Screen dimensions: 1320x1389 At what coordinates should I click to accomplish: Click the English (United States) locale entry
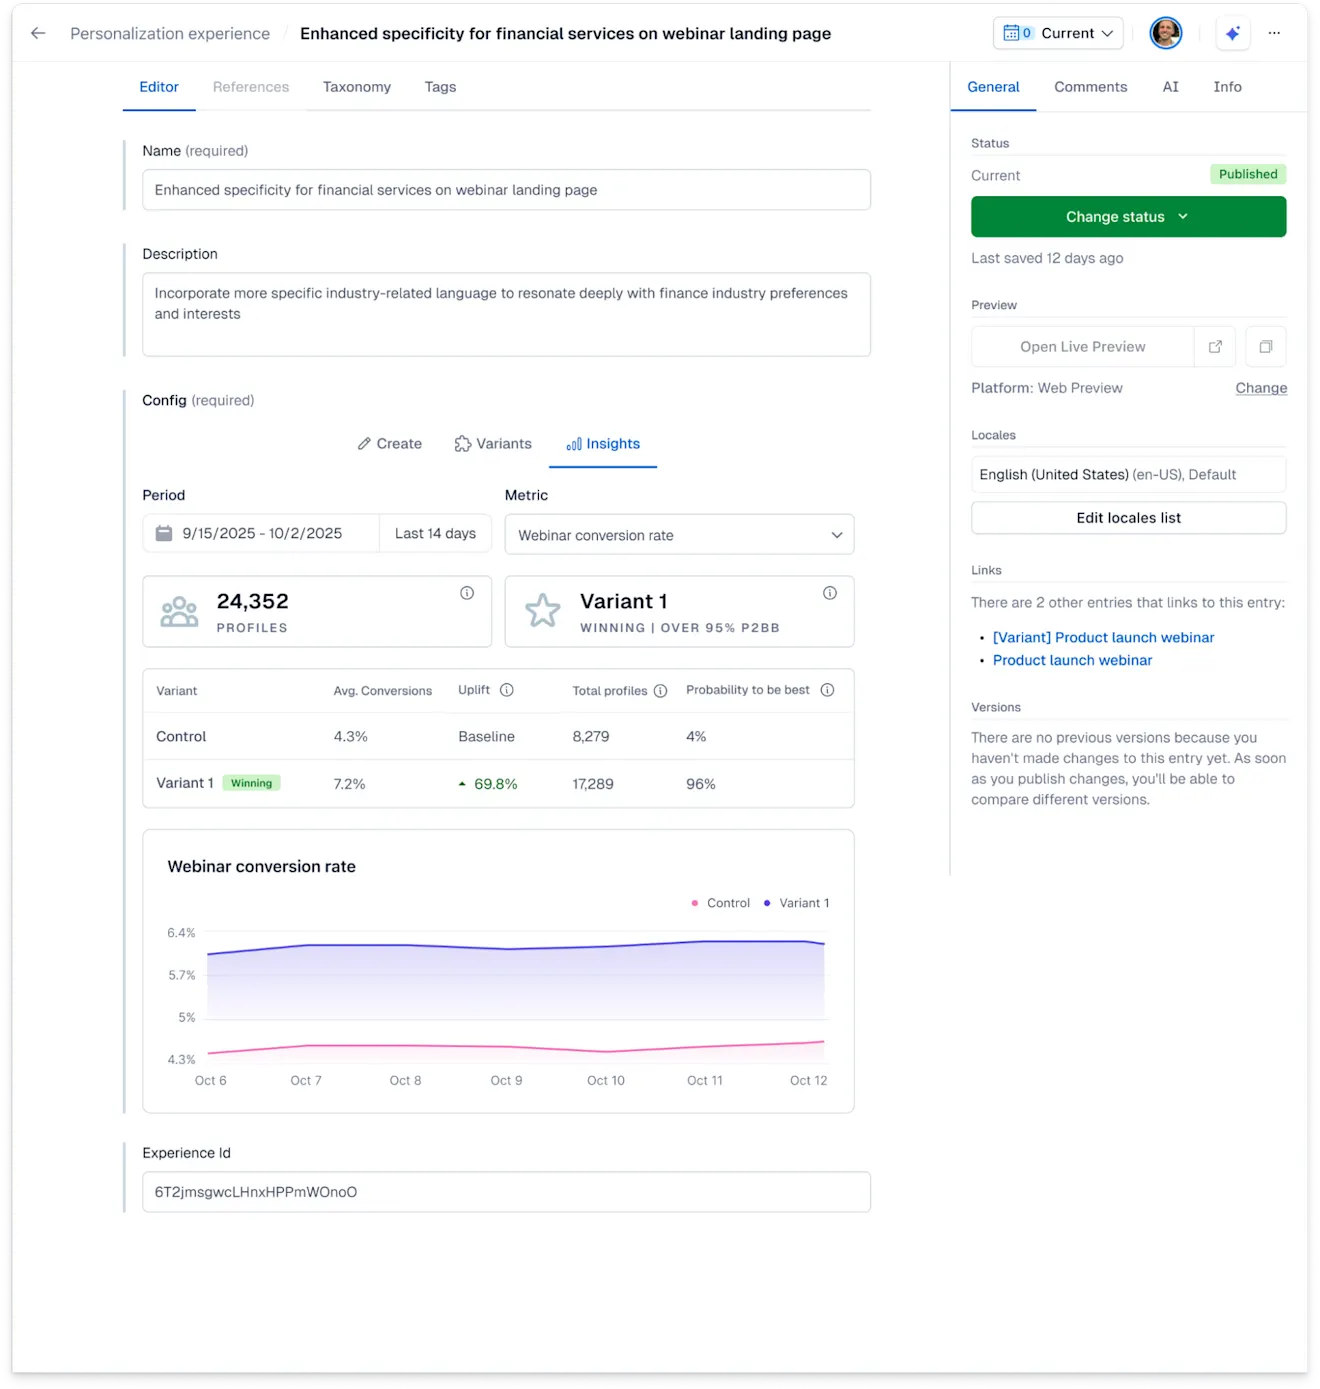pos(1128,475)
